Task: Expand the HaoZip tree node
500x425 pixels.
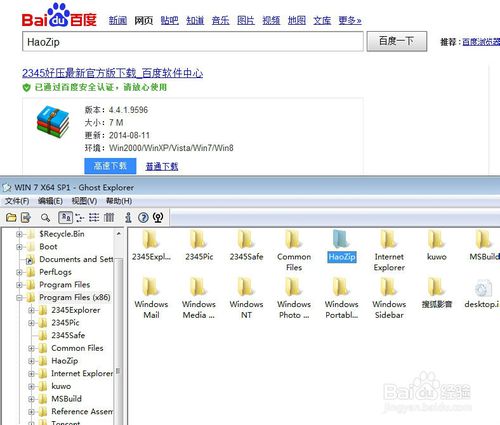Action: pos(31,361)
